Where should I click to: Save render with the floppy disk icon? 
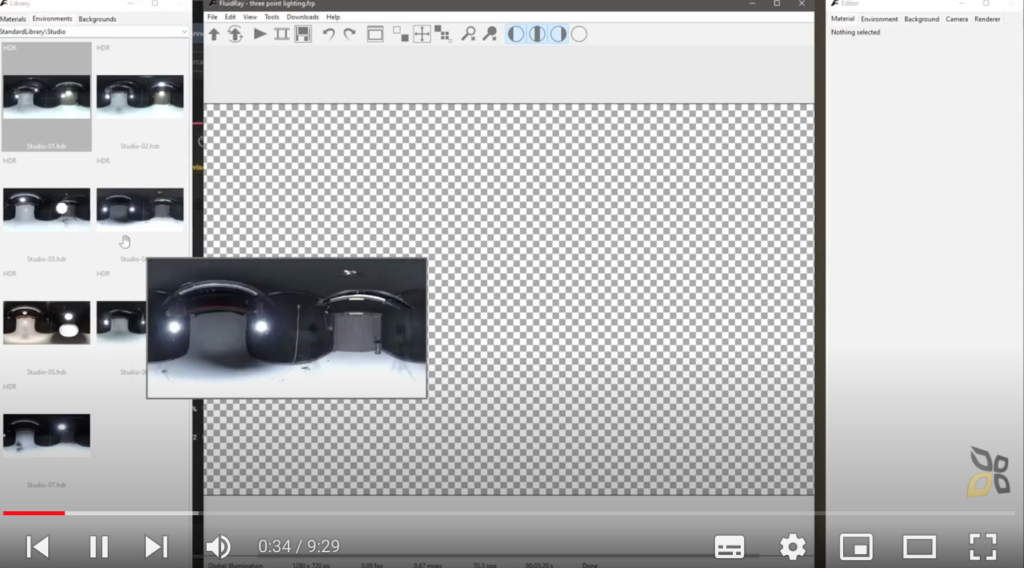pos(303,34)
